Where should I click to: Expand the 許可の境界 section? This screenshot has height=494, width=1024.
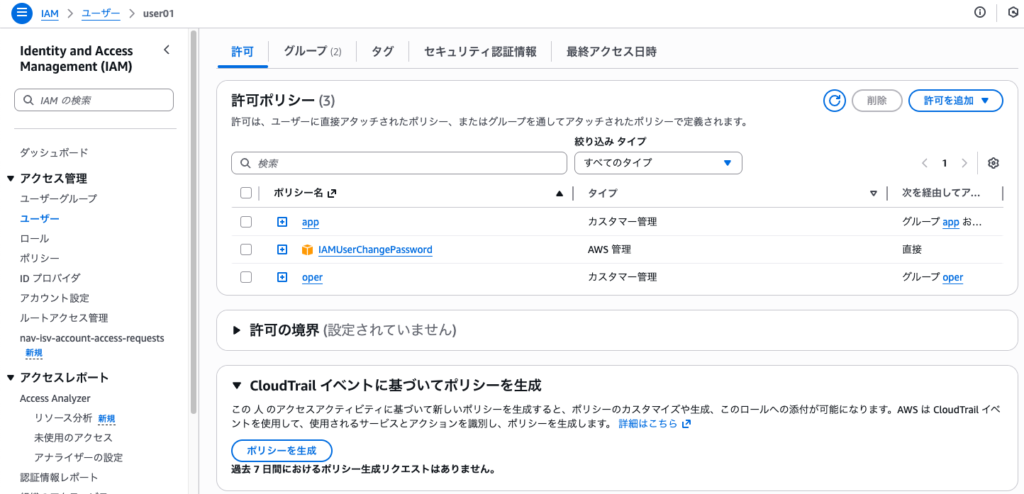click(x=237, y=329)
